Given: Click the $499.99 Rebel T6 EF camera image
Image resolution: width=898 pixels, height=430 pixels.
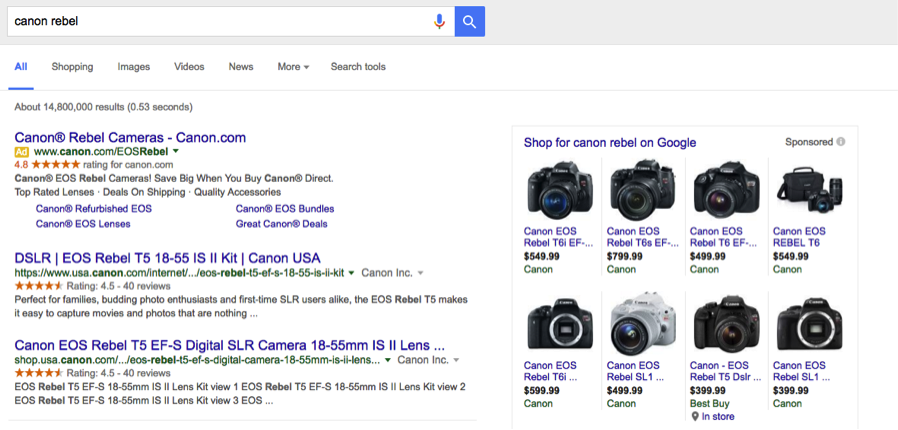Looking at the screenshot, I should (726, 190).
